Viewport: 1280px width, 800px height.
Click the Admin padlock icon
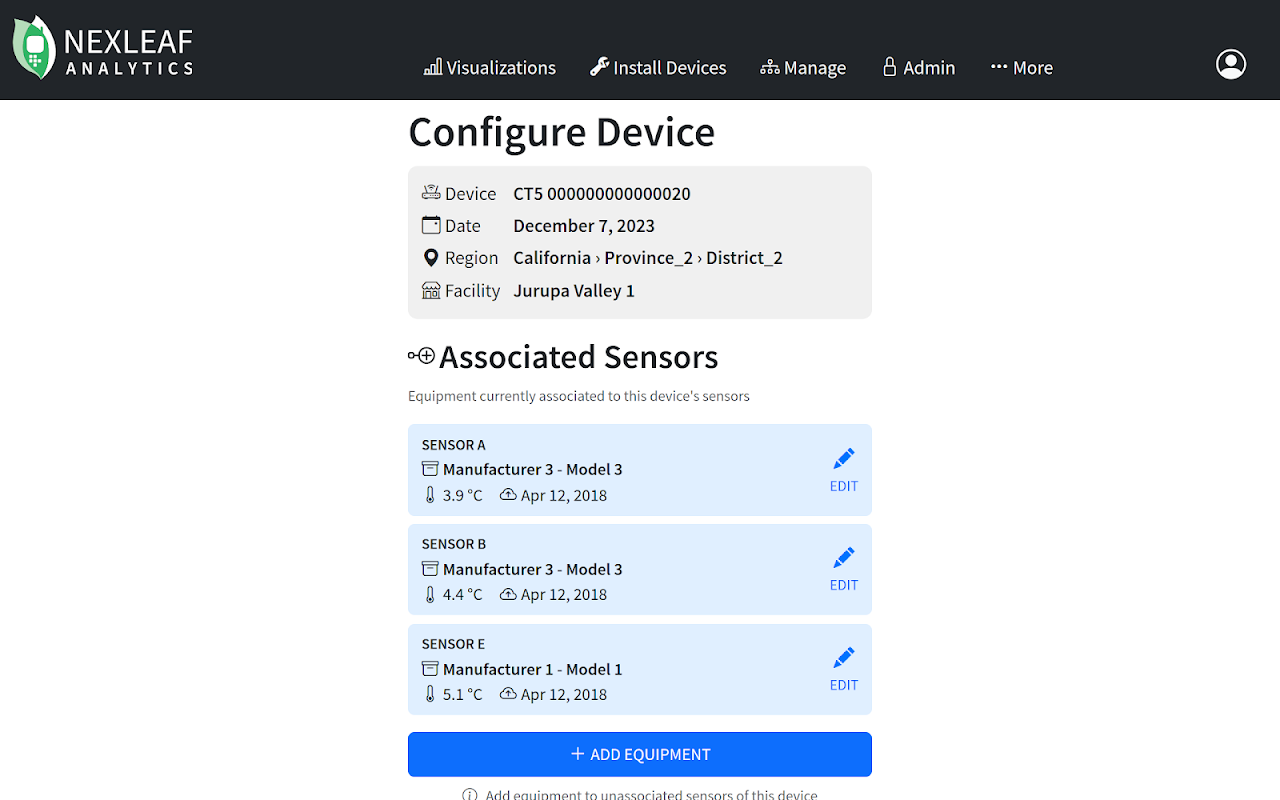click(x=889, y=67)
